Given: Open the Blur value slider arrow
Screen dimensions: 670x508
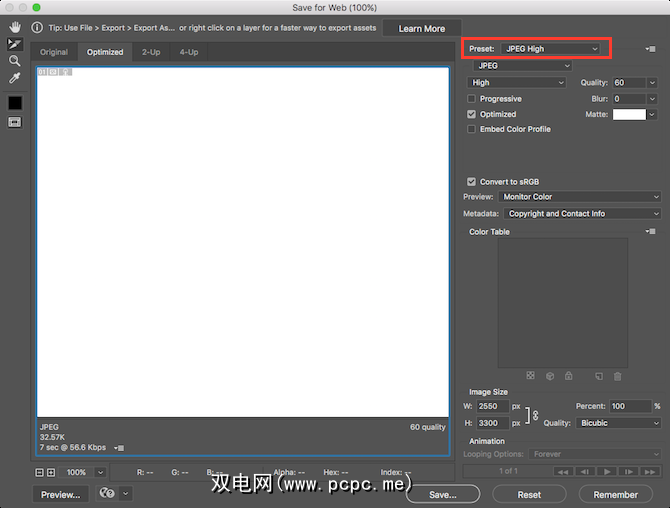Looking at the screenshot, I should [652, 99].
